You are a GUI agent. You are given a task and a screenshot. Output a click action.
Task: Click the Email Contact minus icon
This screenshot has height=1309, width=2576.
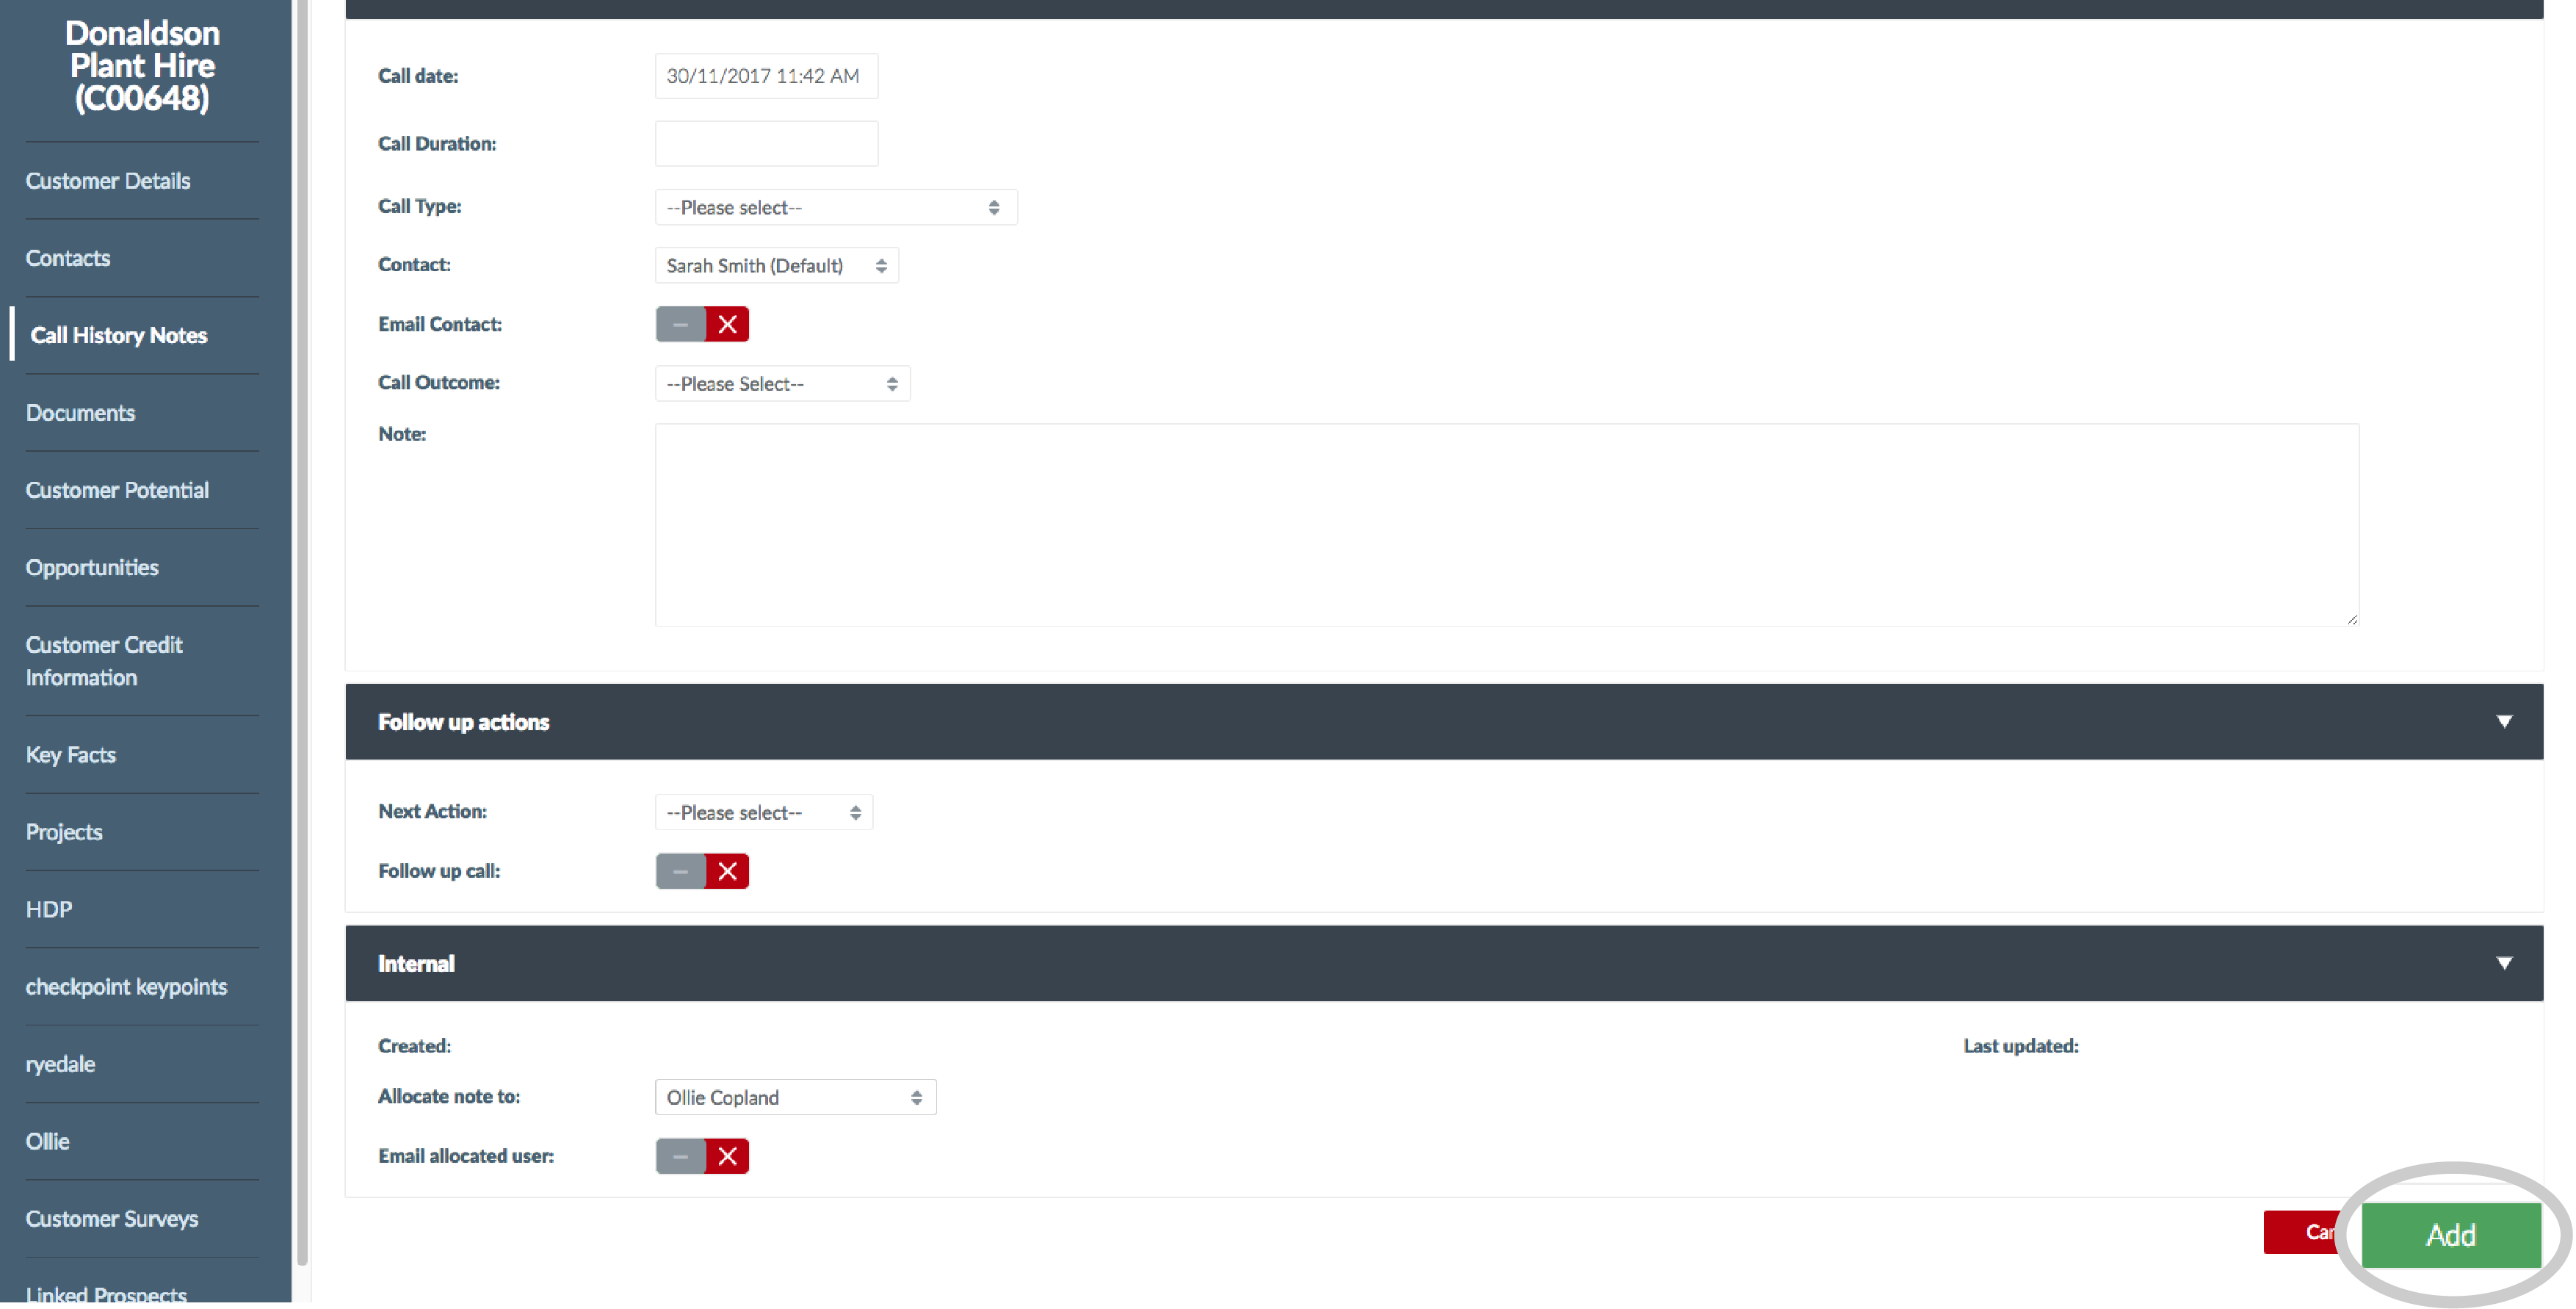tap(681, 324)
